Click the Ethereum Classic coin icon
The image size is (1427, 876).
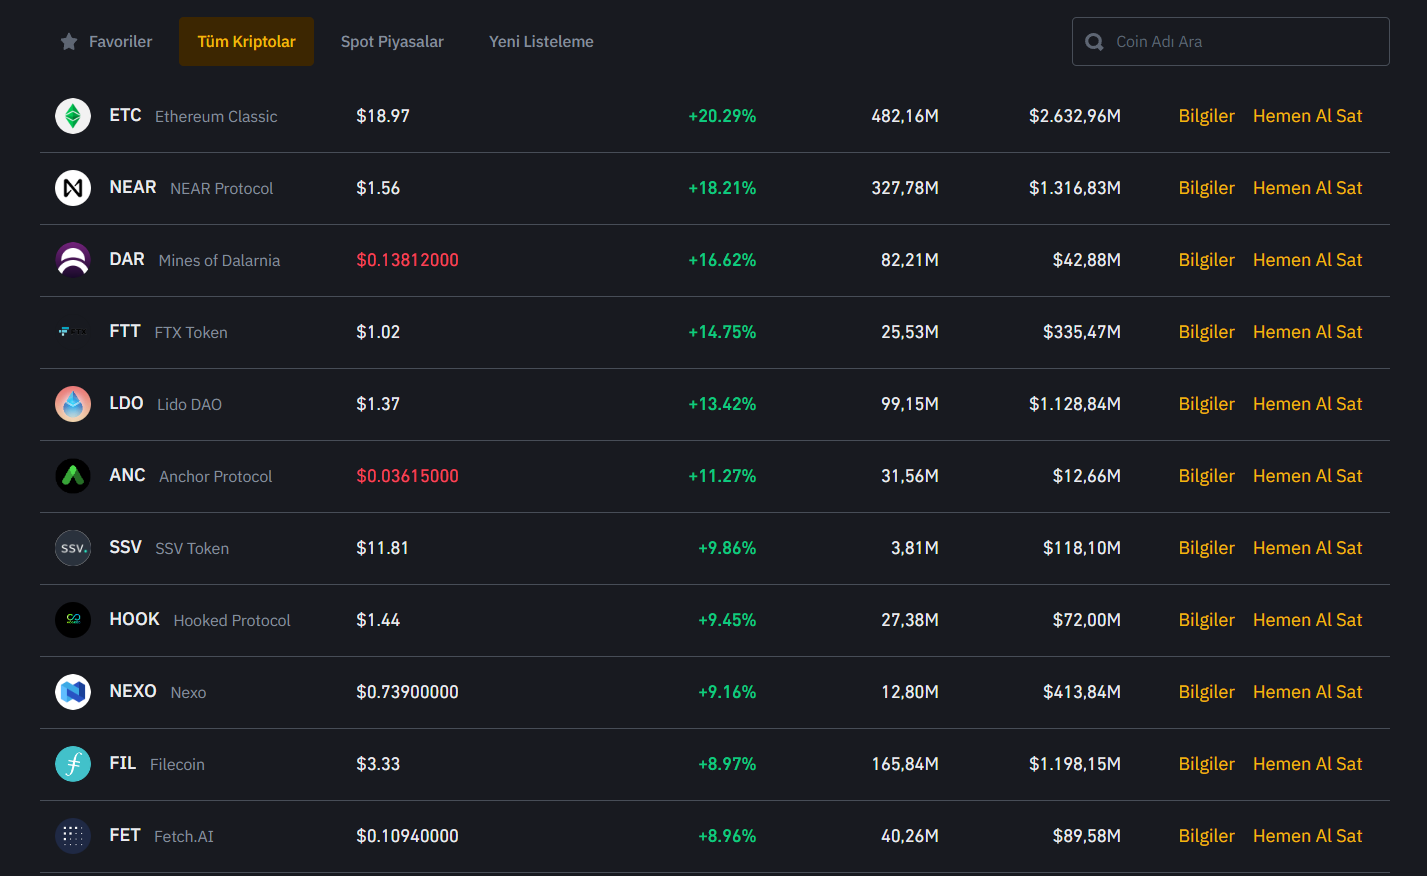click(73, 116)
